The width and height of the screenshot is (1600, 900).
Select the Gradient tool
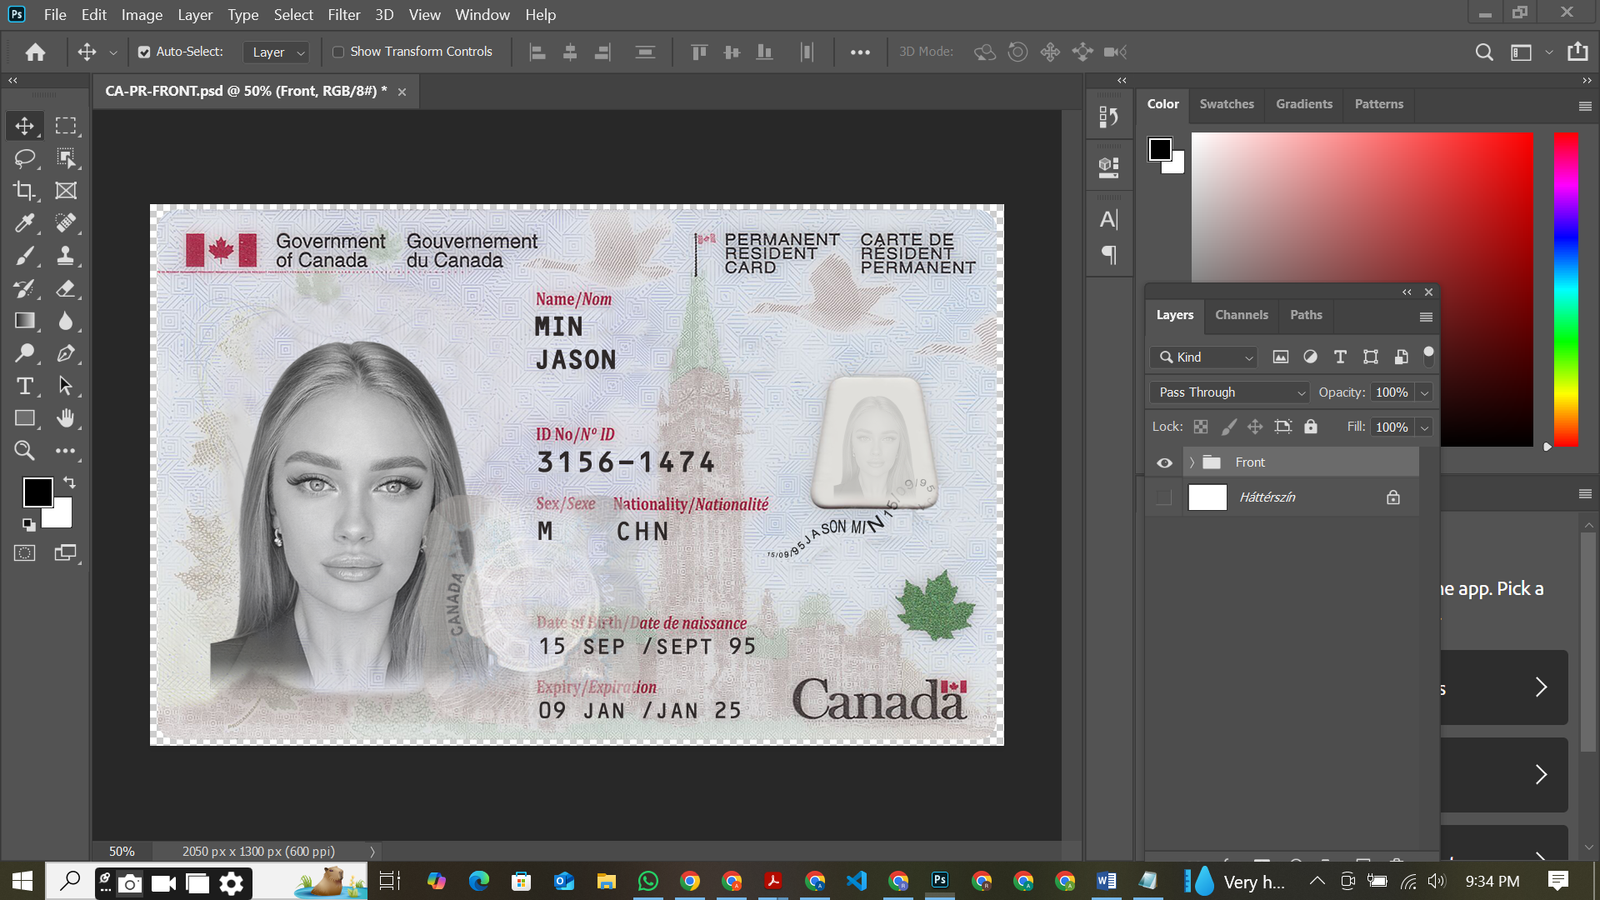[25, 321]
